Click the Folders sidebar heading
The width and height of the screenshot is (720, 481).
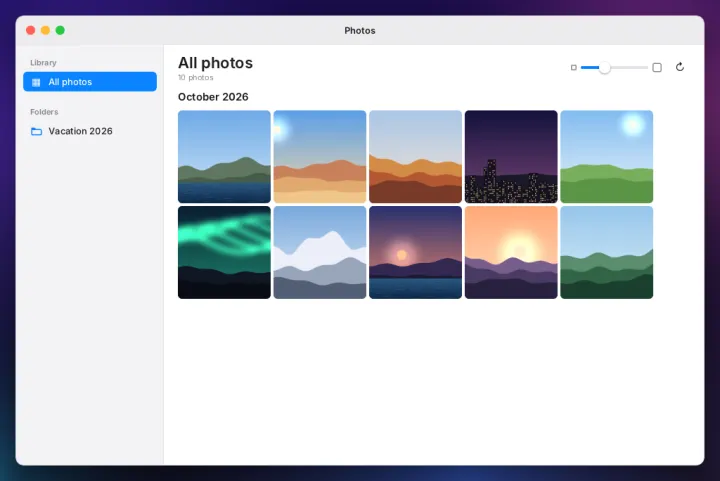44,112
